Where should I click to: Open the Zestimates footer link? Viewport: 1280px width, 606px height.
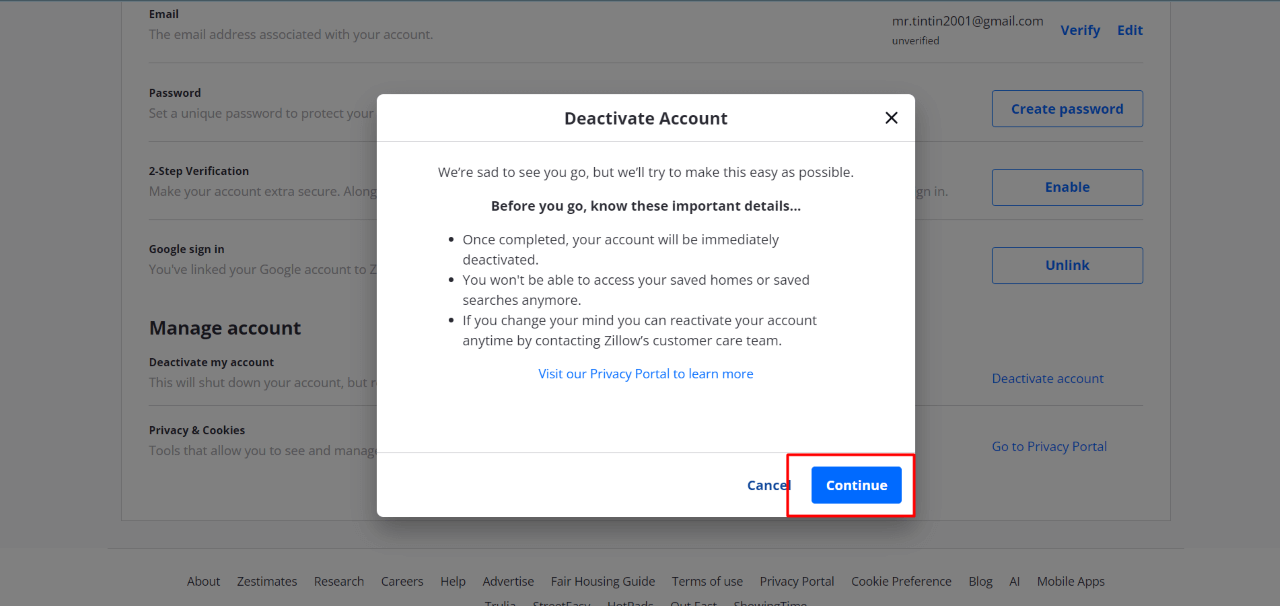coord(267,581)
